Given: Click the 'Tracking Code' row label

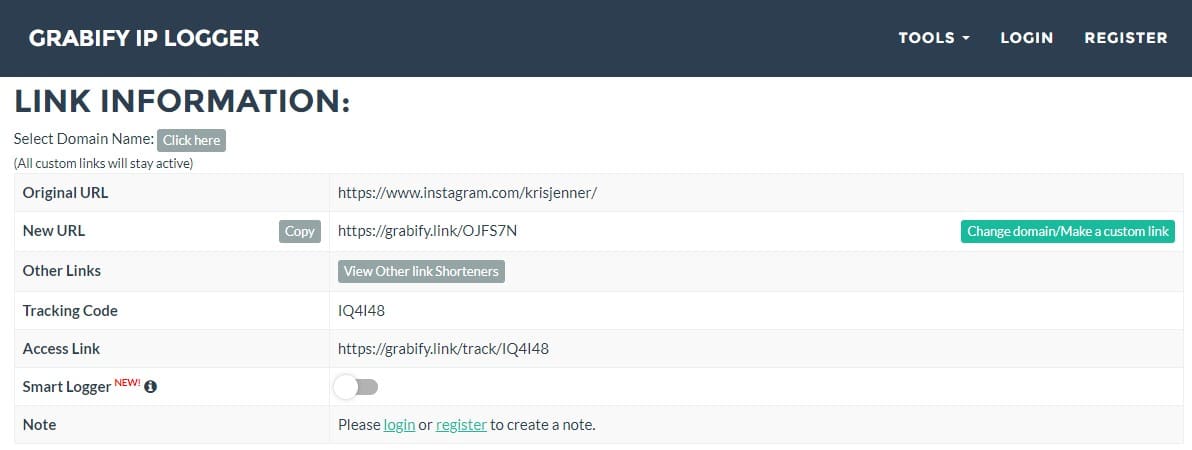Looking at the screenshot, I should pyautogui.click(x=70, y=310).
